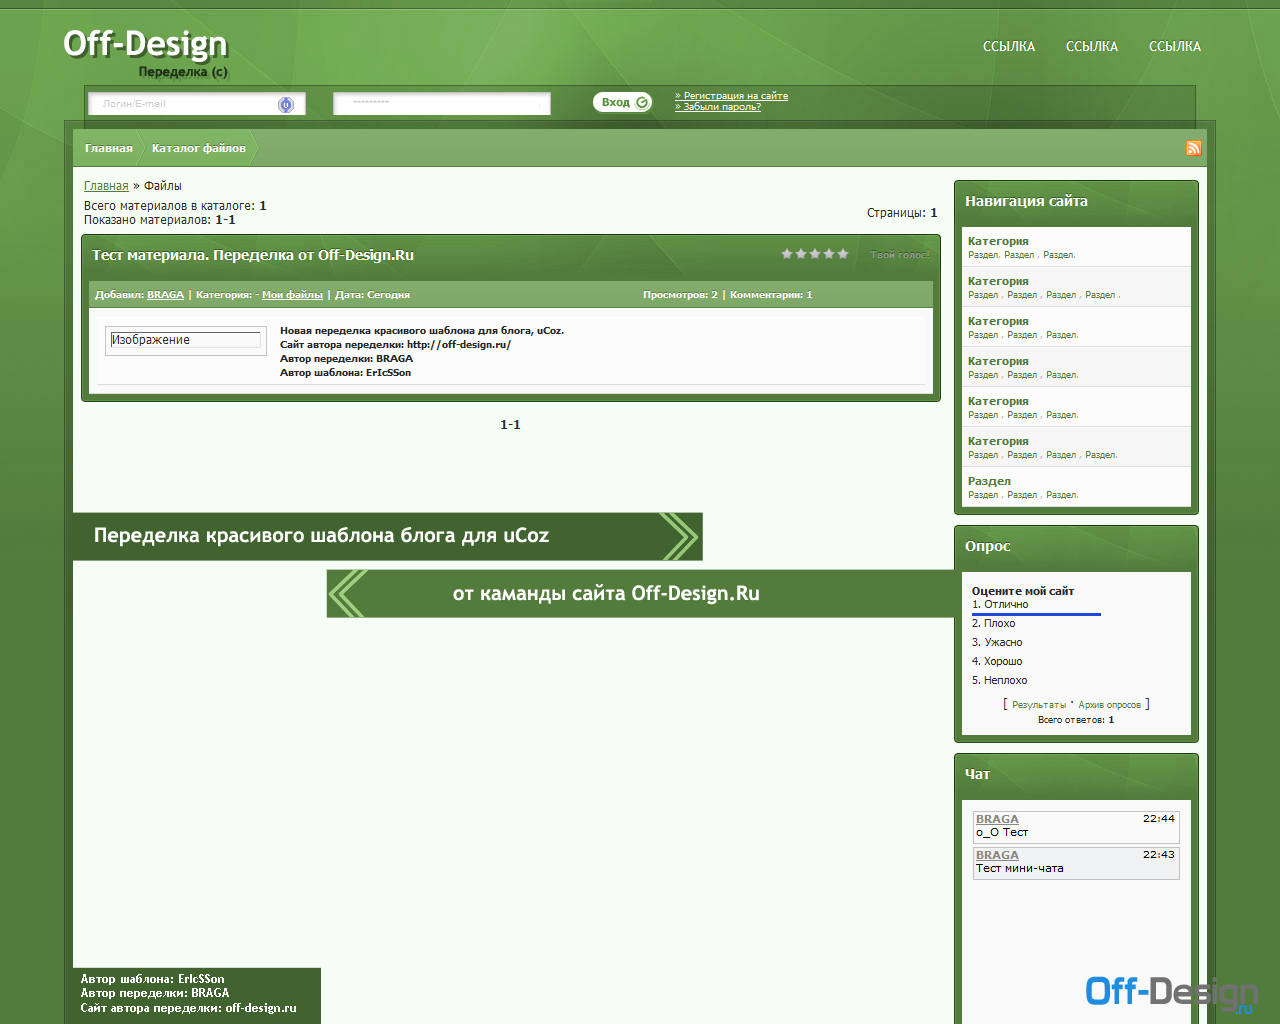Switch to the Каталог файлов tab

[198, 147]
